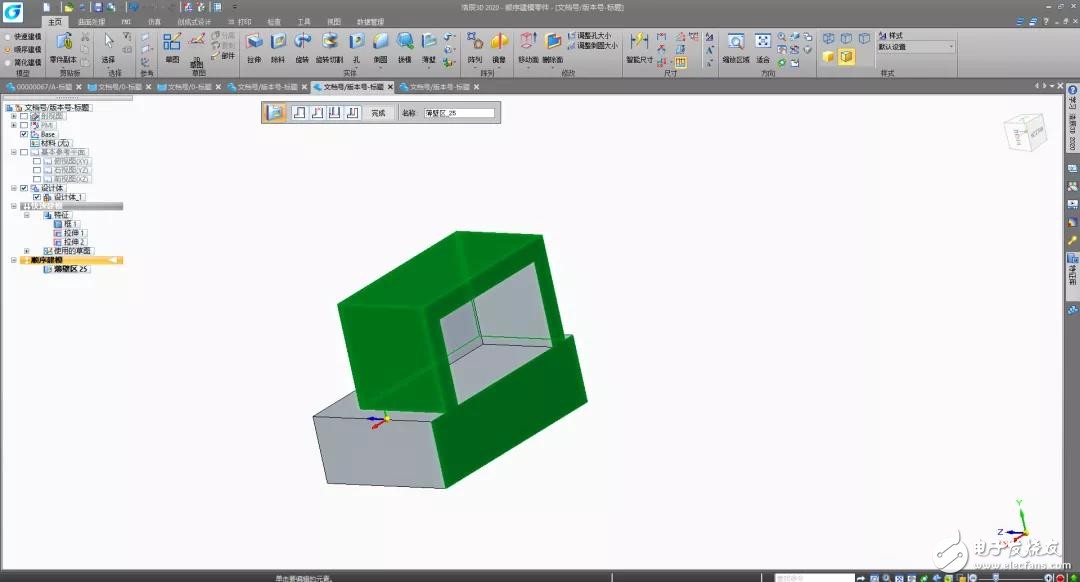Click the 适合 fit view tool

tap(762, 48)
